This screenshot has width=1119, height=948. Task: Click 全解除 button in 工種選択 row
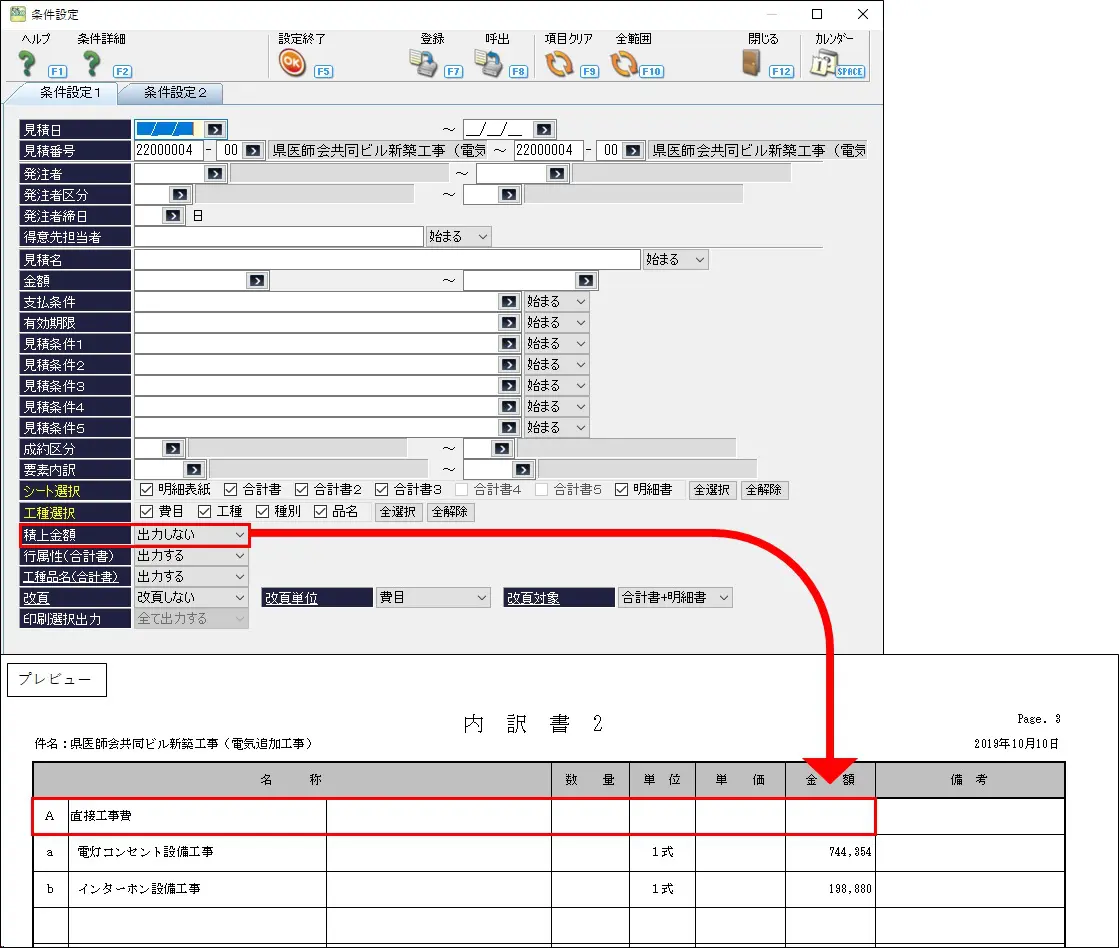[x=450, y=512]
